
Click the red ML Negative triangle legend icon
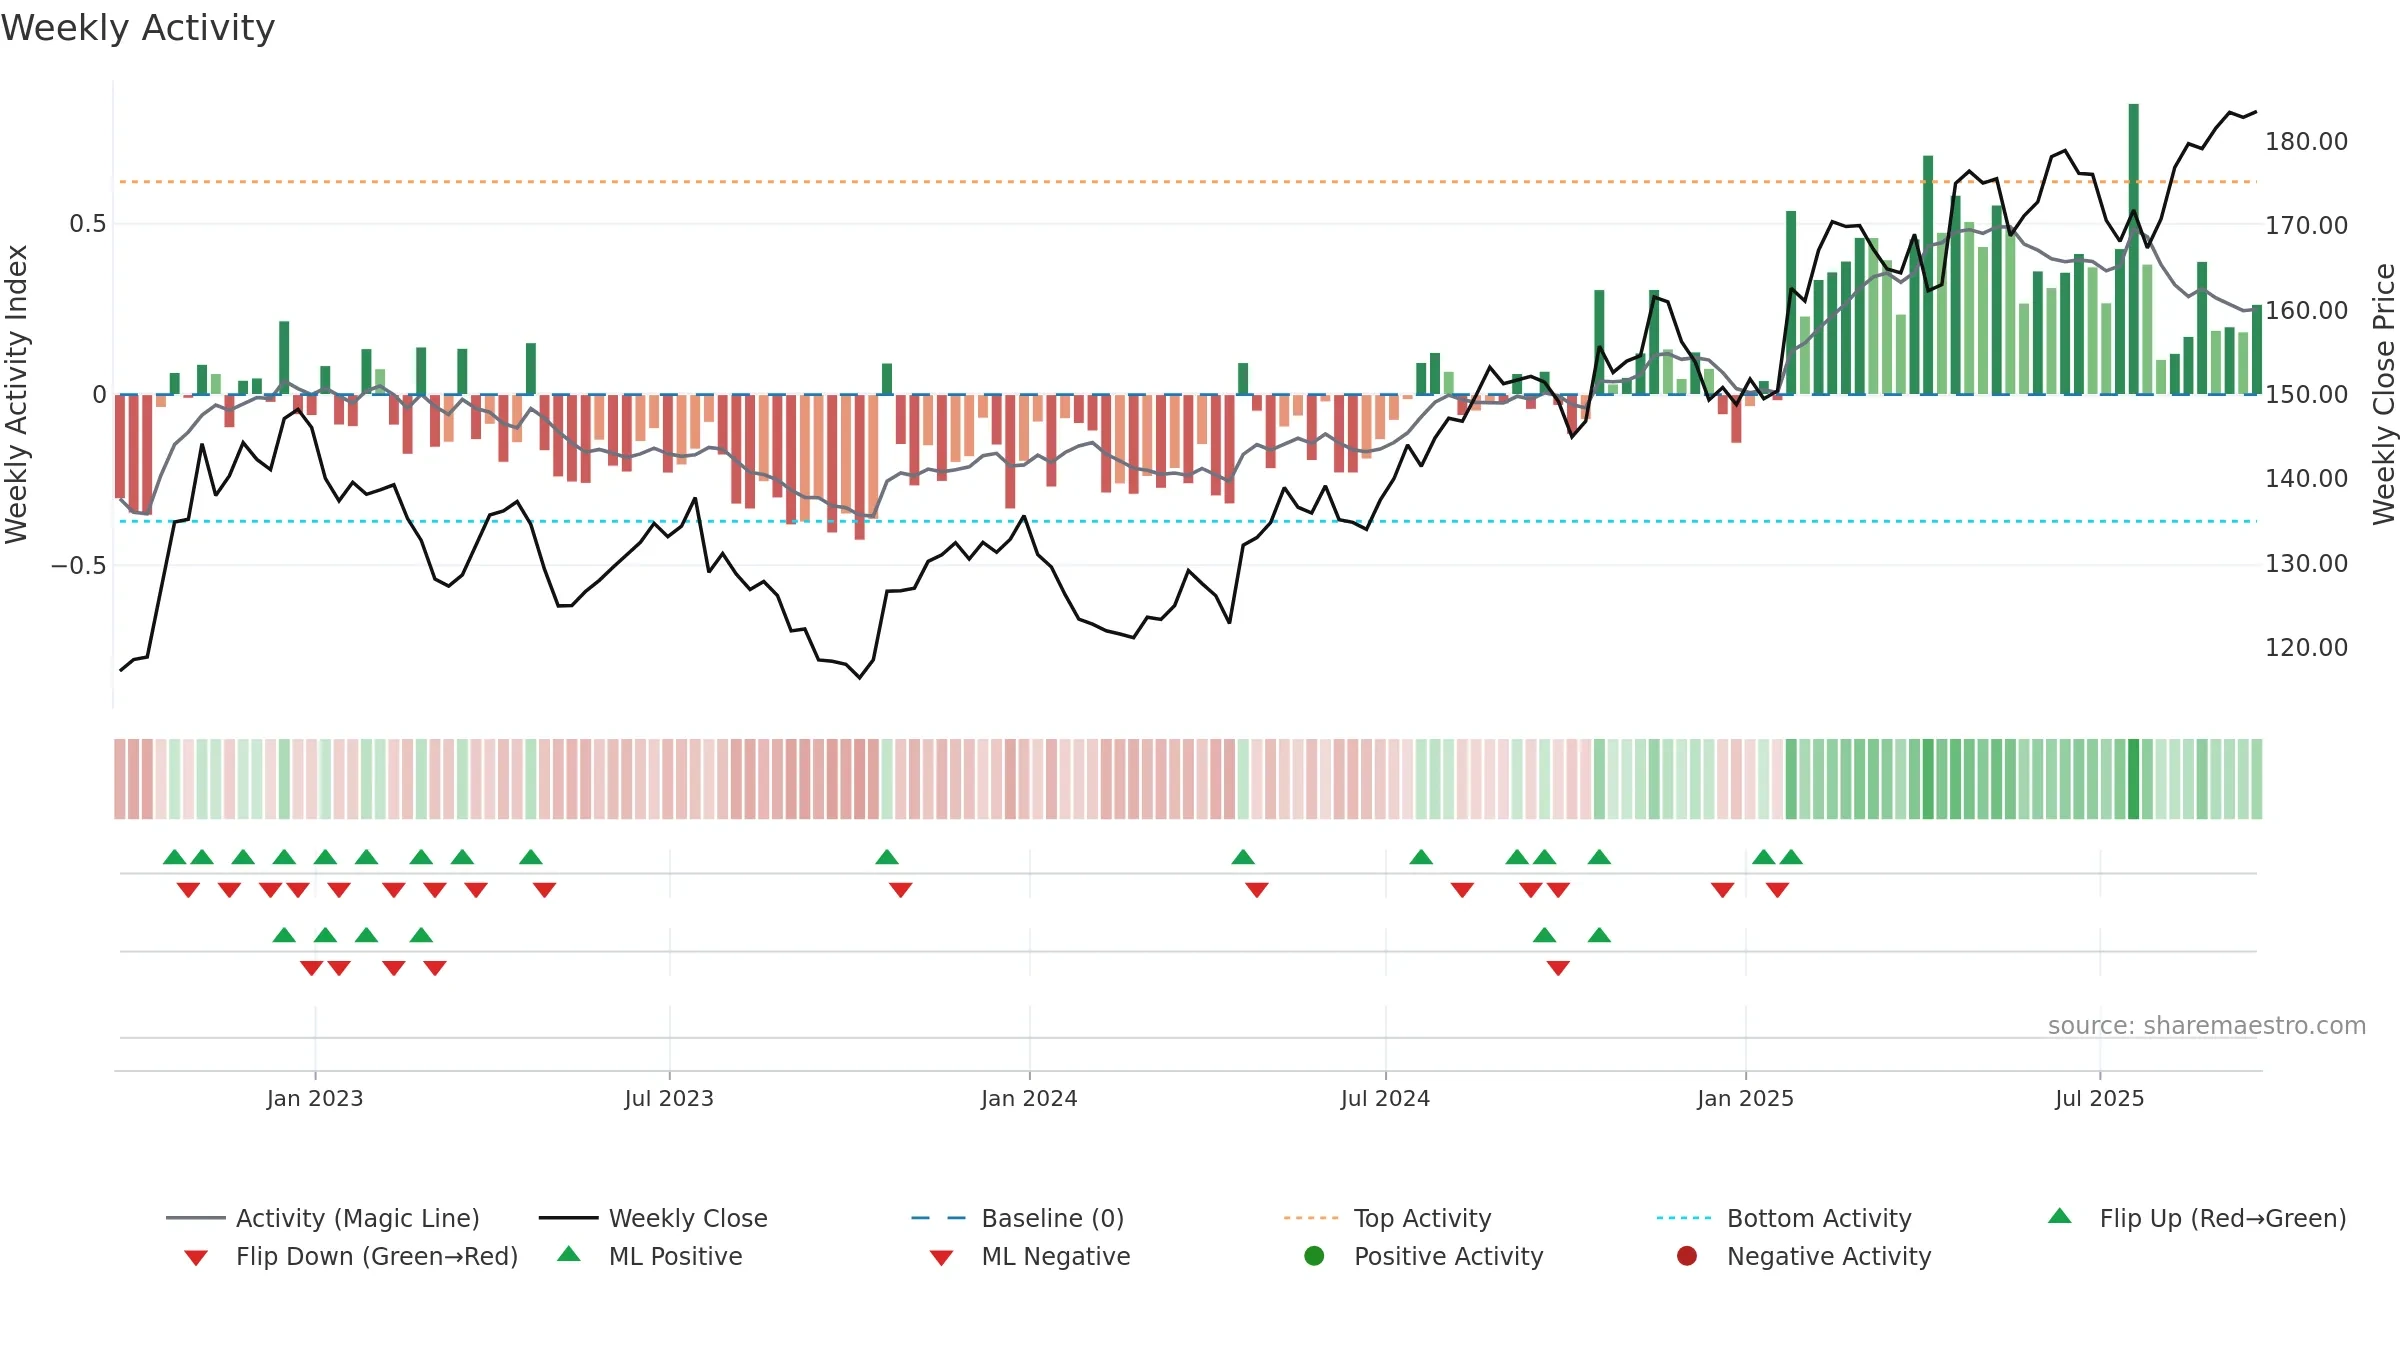tap(942, 1258)
